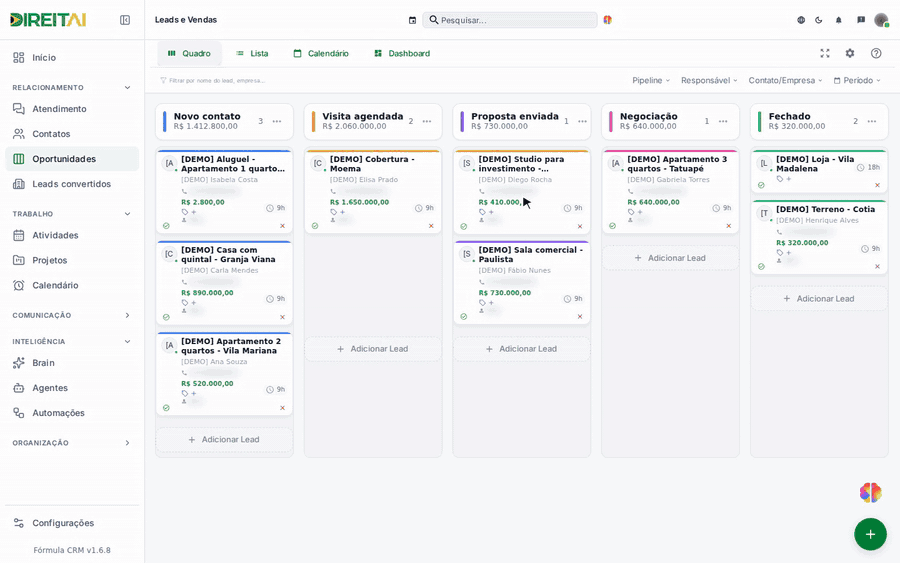Open Fechado column options menu
The width and height of the screenshot is (900, 563).
[872, 122]
